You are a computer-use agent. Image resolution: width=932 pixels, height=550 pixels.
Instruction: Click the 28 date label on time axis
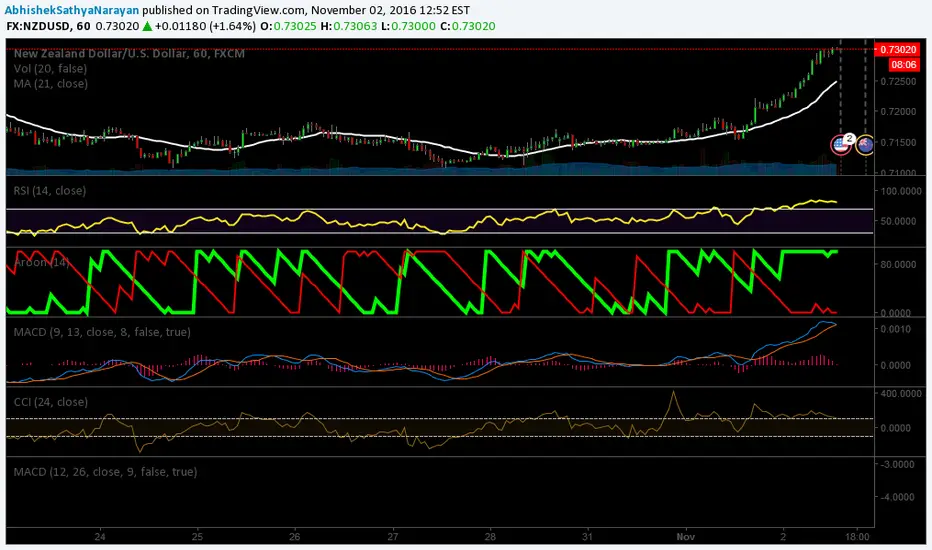click(x=490, y=536)
